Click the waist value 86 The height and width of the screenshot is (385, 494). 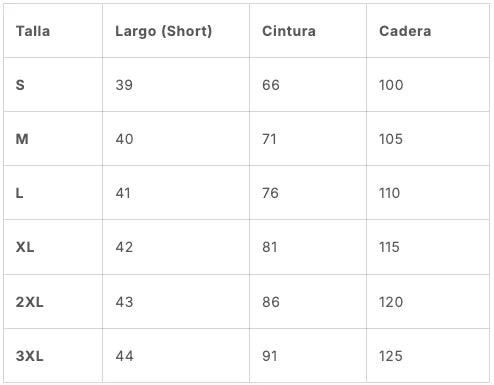[x=271, y=302]
